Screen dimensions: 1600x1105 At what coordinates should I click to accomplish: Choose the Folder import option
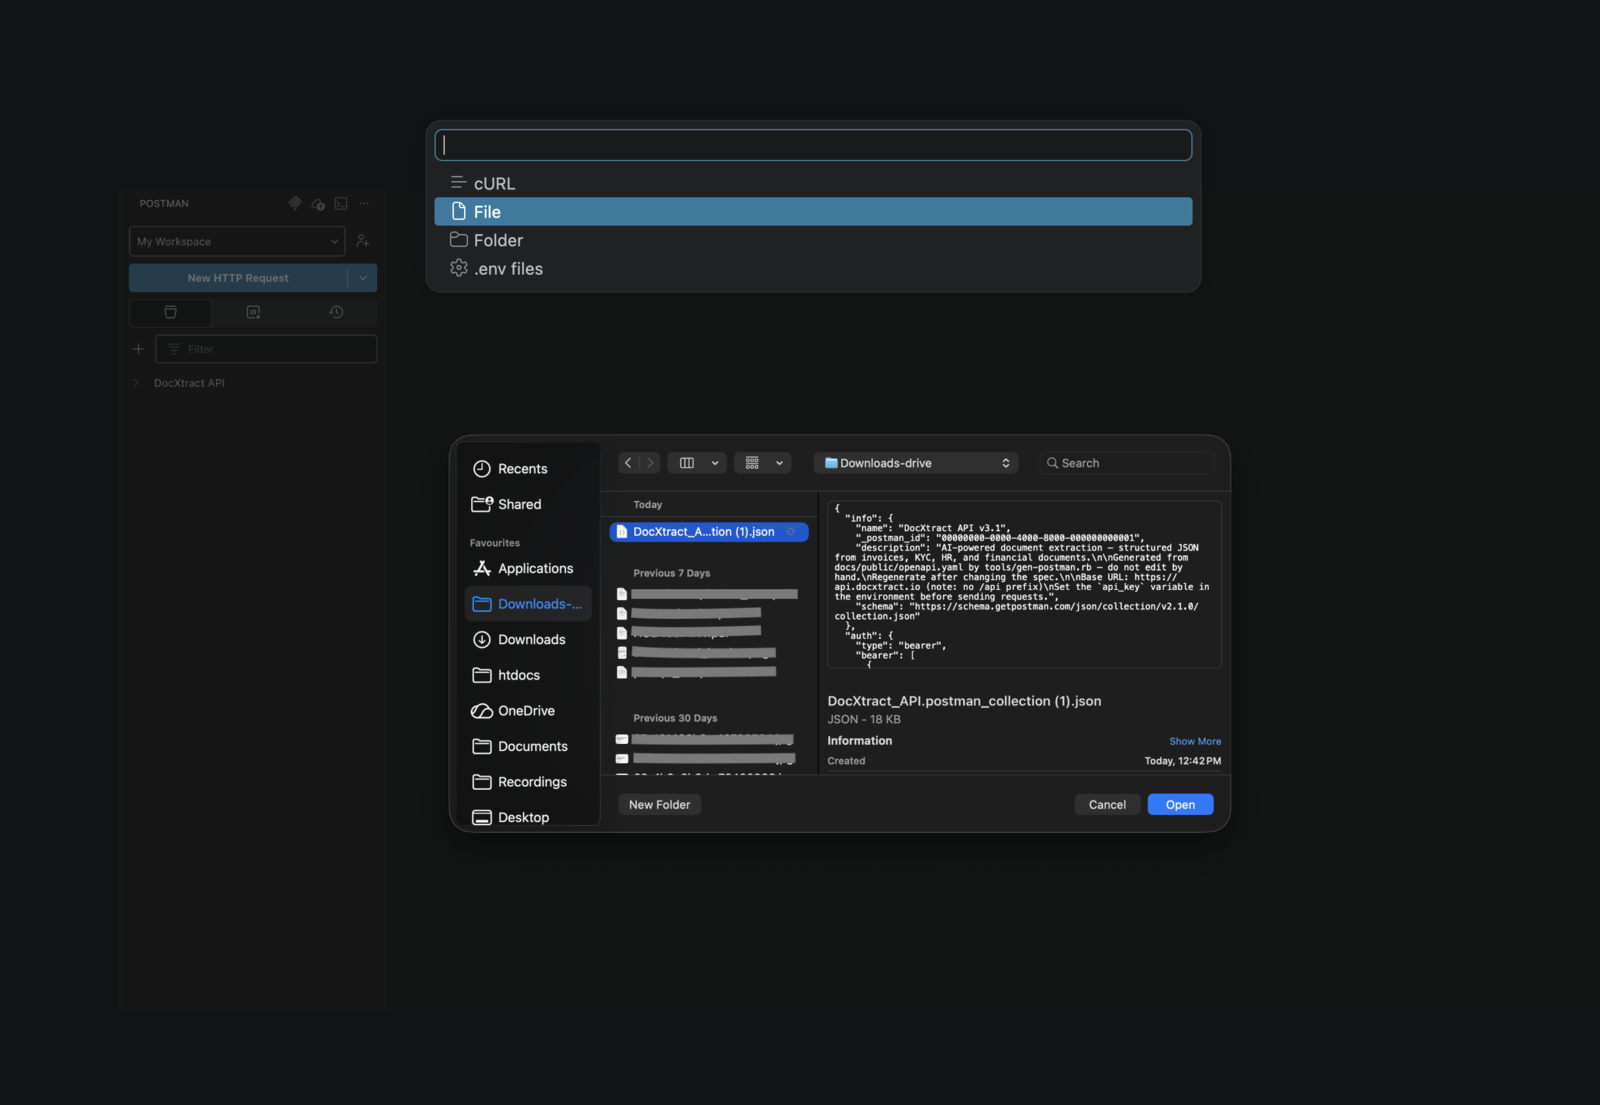point(813,240)
